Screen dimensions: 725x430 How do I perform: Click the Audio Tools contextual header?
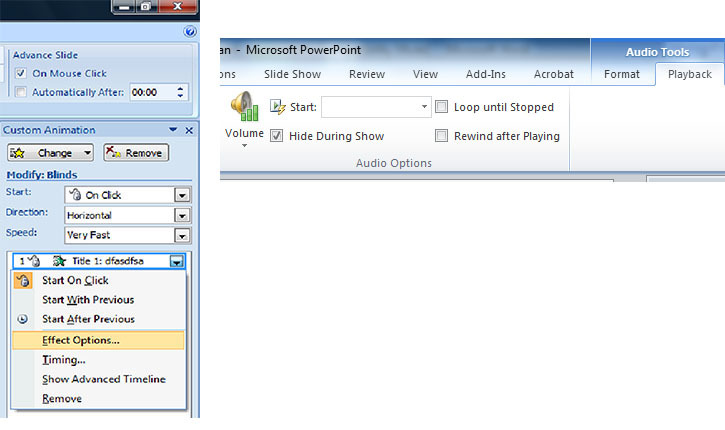pos(657,52)
